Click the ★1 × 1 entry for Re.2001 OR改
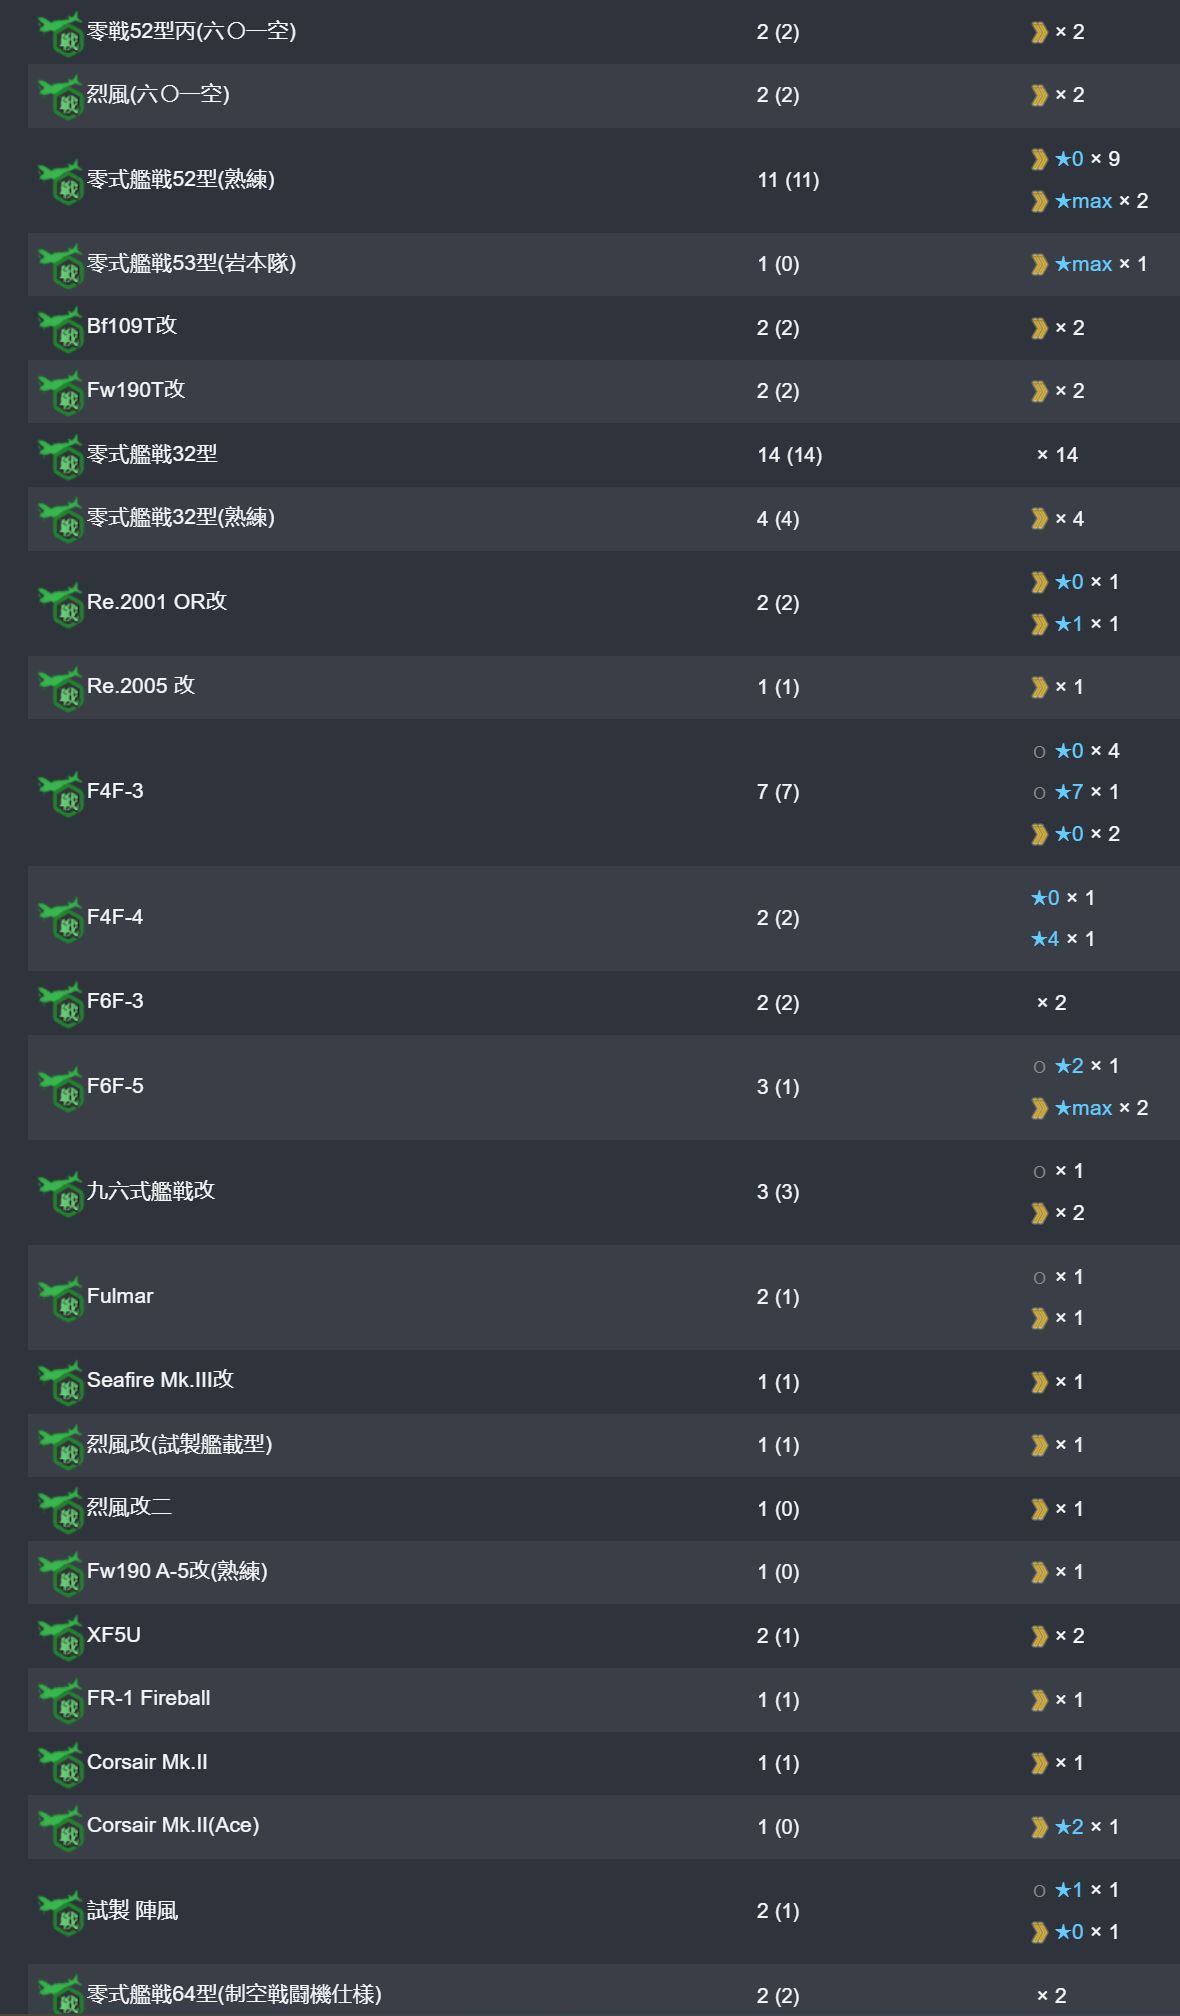 tap(1087, 624)
